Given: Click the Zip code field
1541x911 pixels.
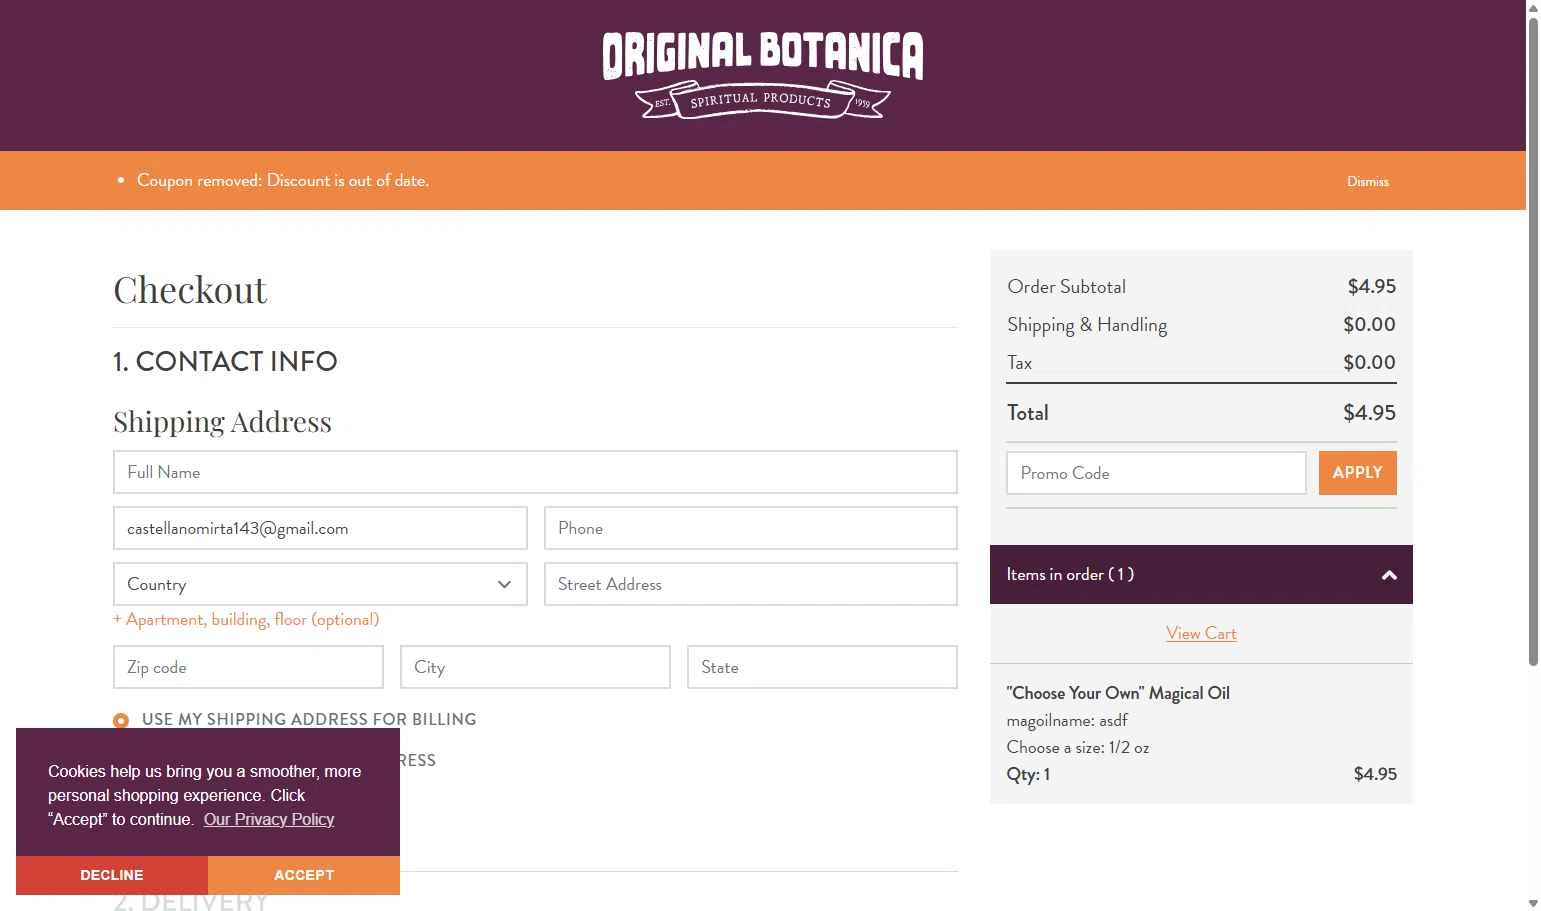Looking at the screenshot, I should click(248, 667).
